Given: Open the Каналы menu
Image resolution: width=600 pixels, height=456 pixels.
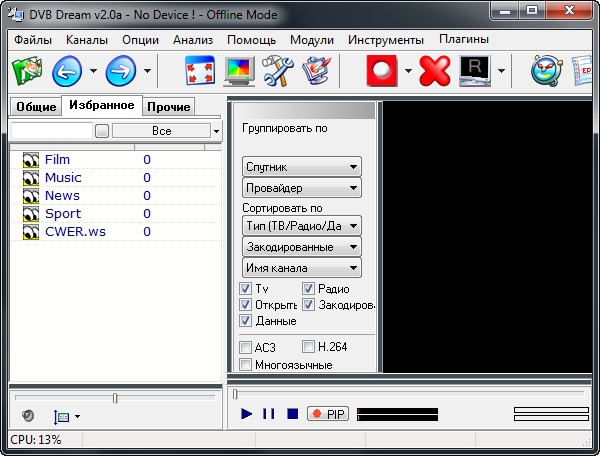Looking at the screenshot, I should (87, 40).
